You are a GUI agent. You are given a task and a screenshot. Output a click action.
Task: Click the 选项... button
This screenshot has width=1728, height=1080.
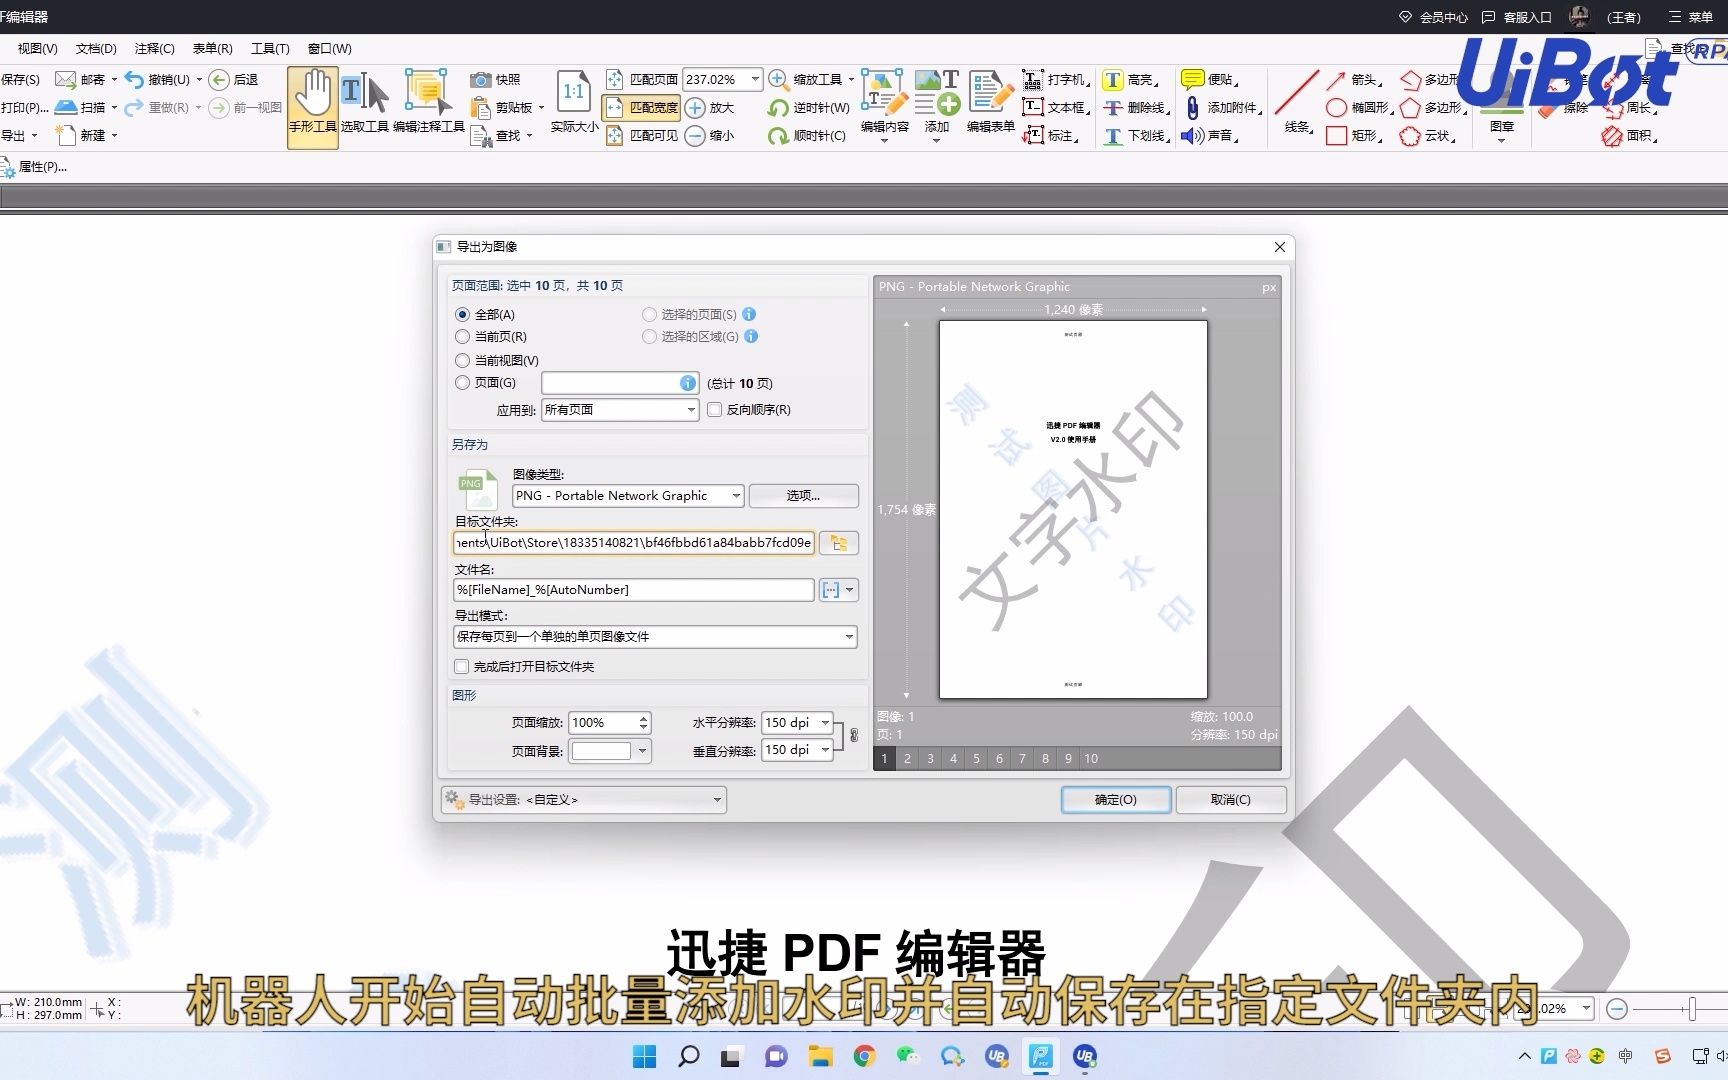coord(803,495)
